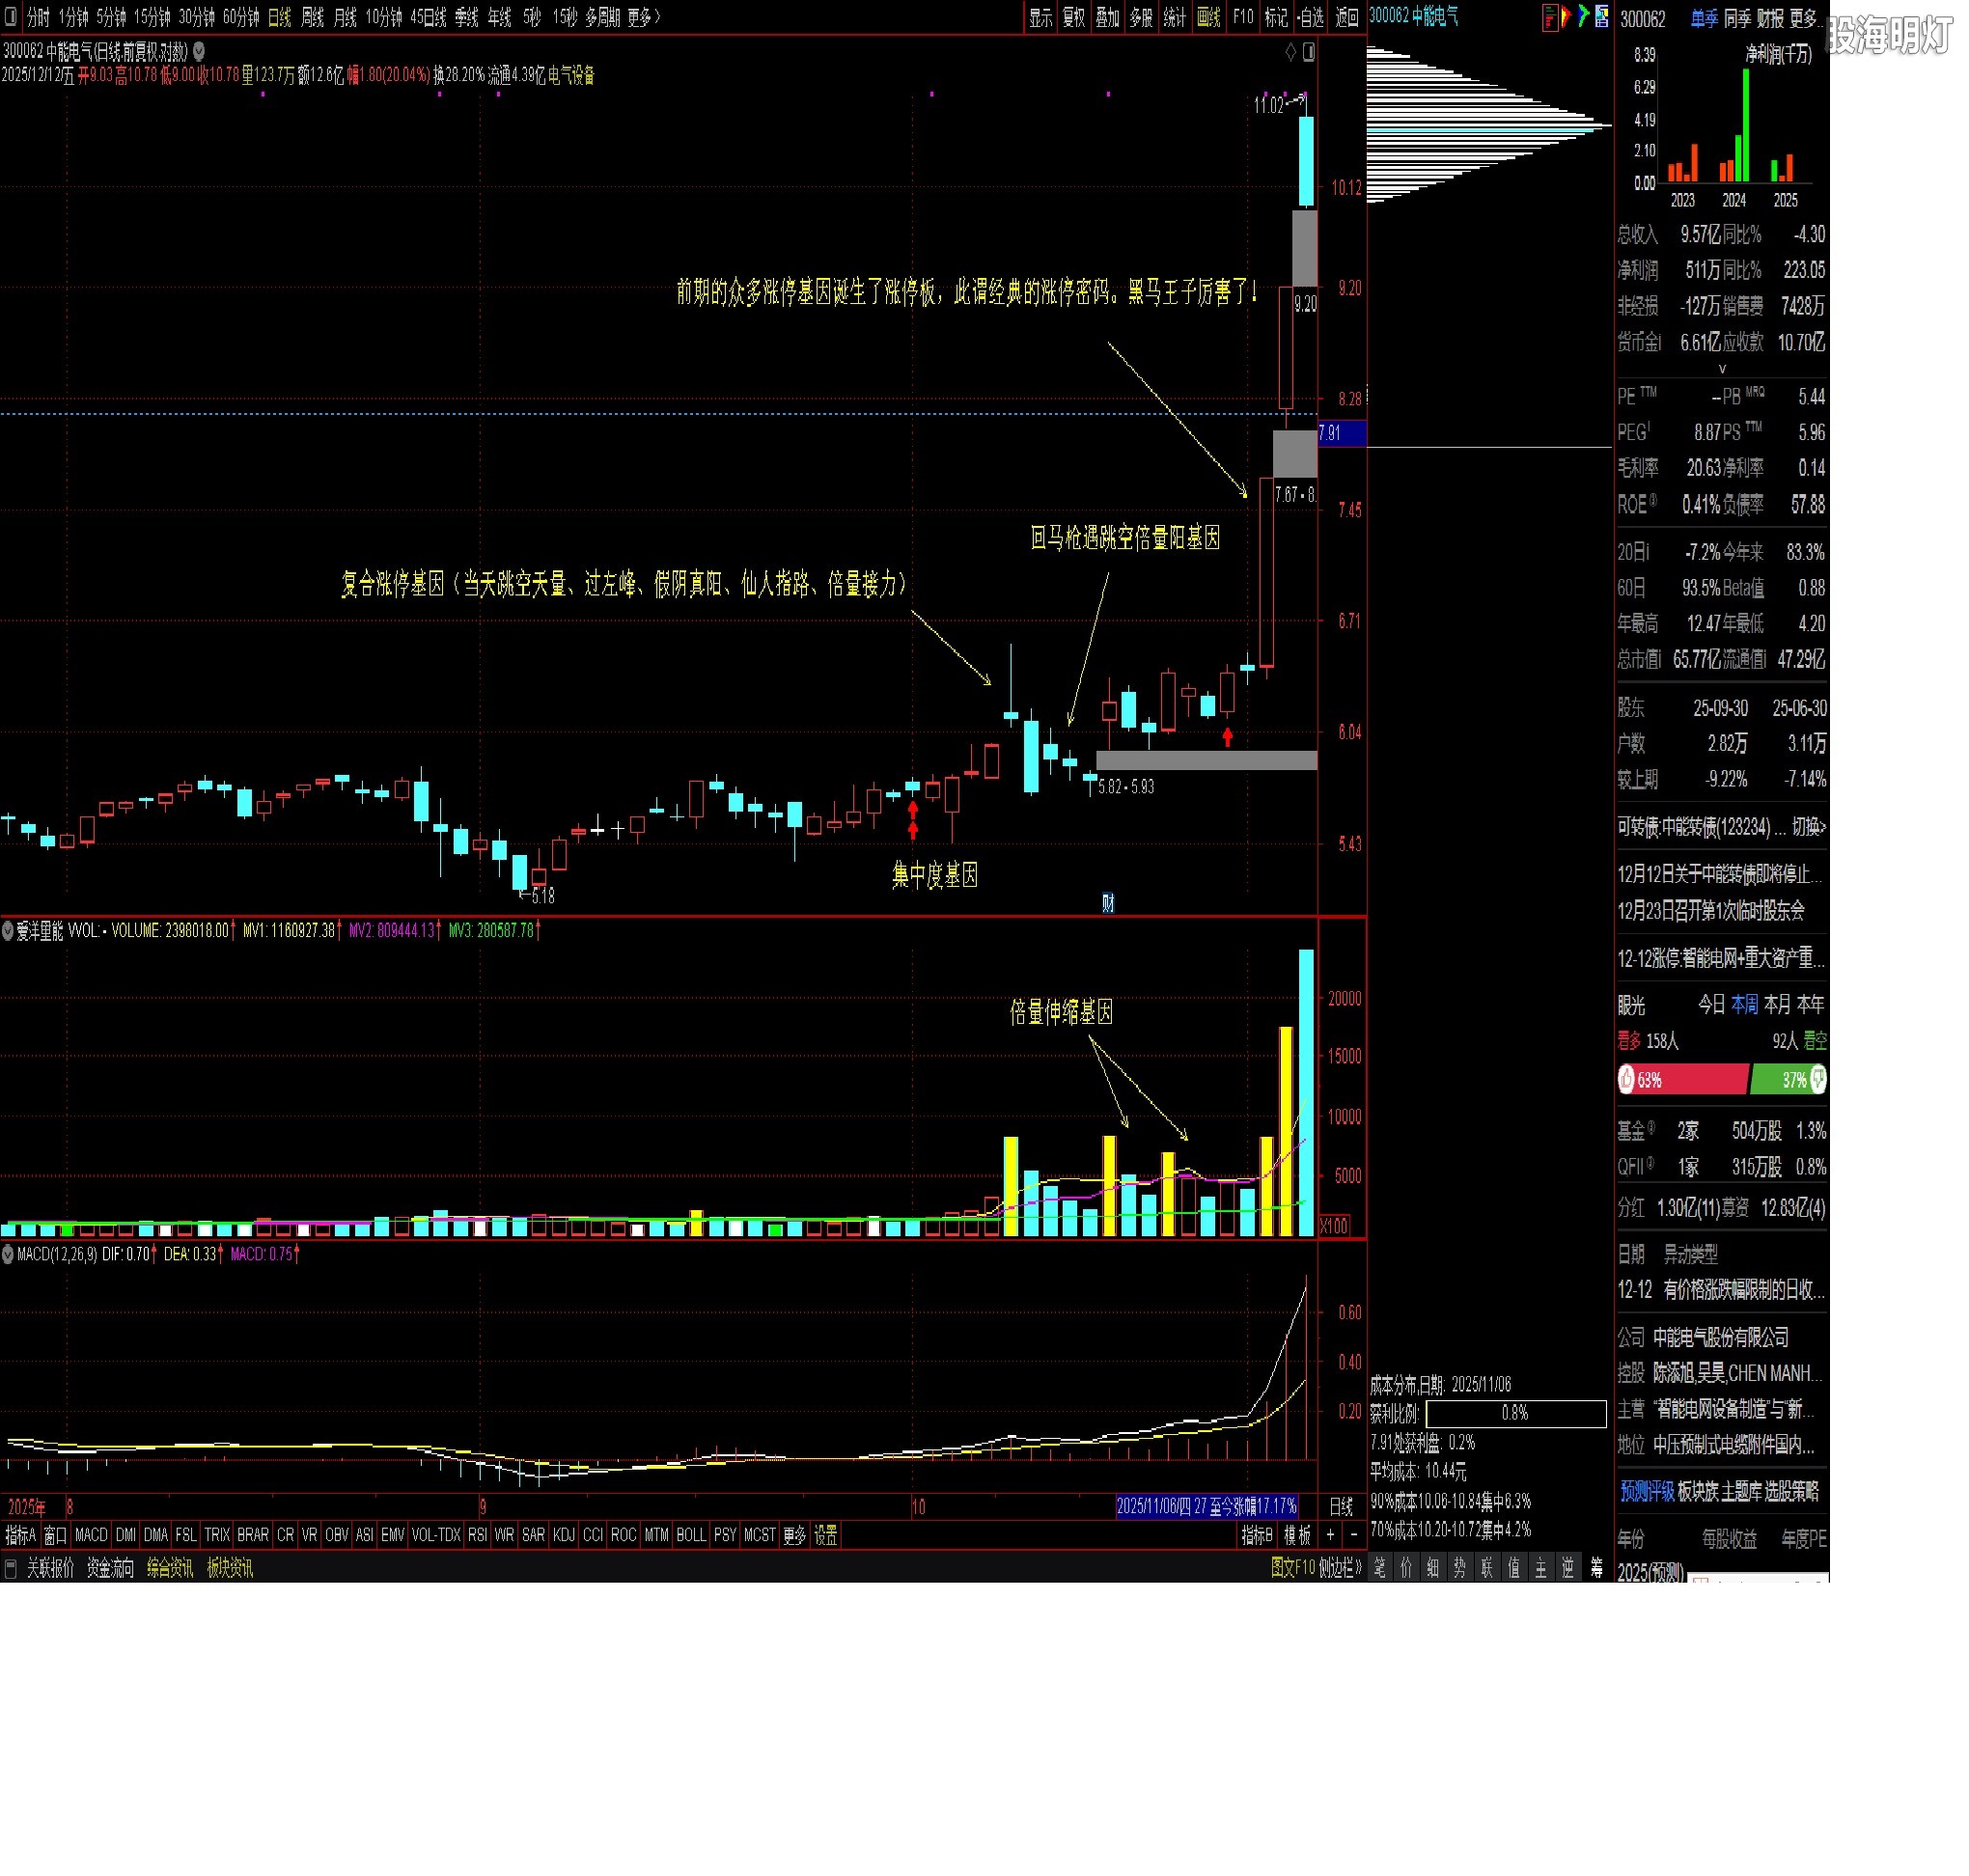1969x1876 pixels.
Task: Click the settings dropdown icon beside stock title
Action: [x=199, y=51]
